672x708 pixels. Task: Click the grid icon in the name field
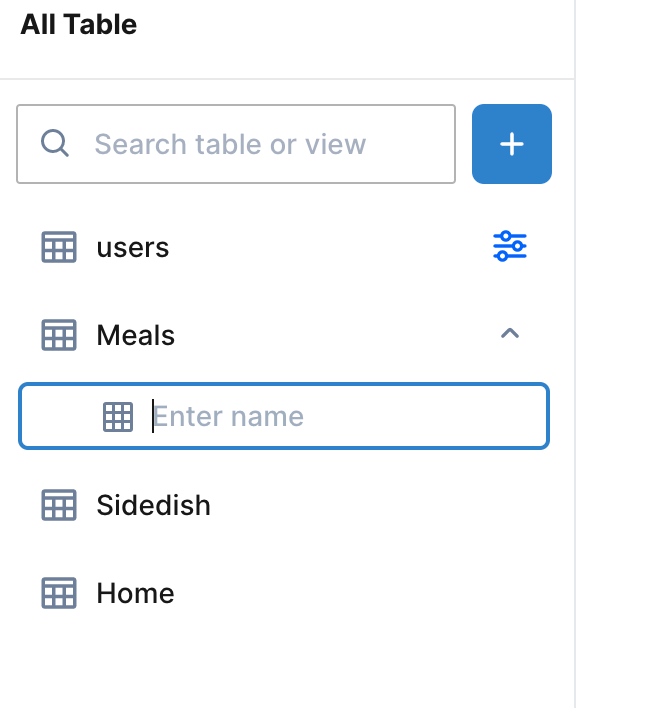[118, 416]
